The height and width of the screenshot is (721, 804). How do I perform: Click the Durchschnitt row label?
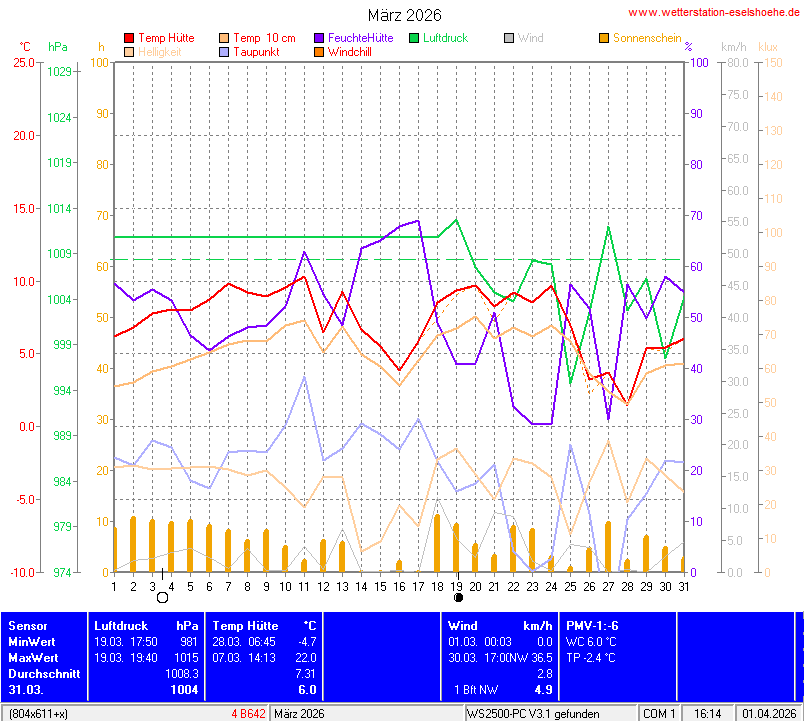pos(44,674)
